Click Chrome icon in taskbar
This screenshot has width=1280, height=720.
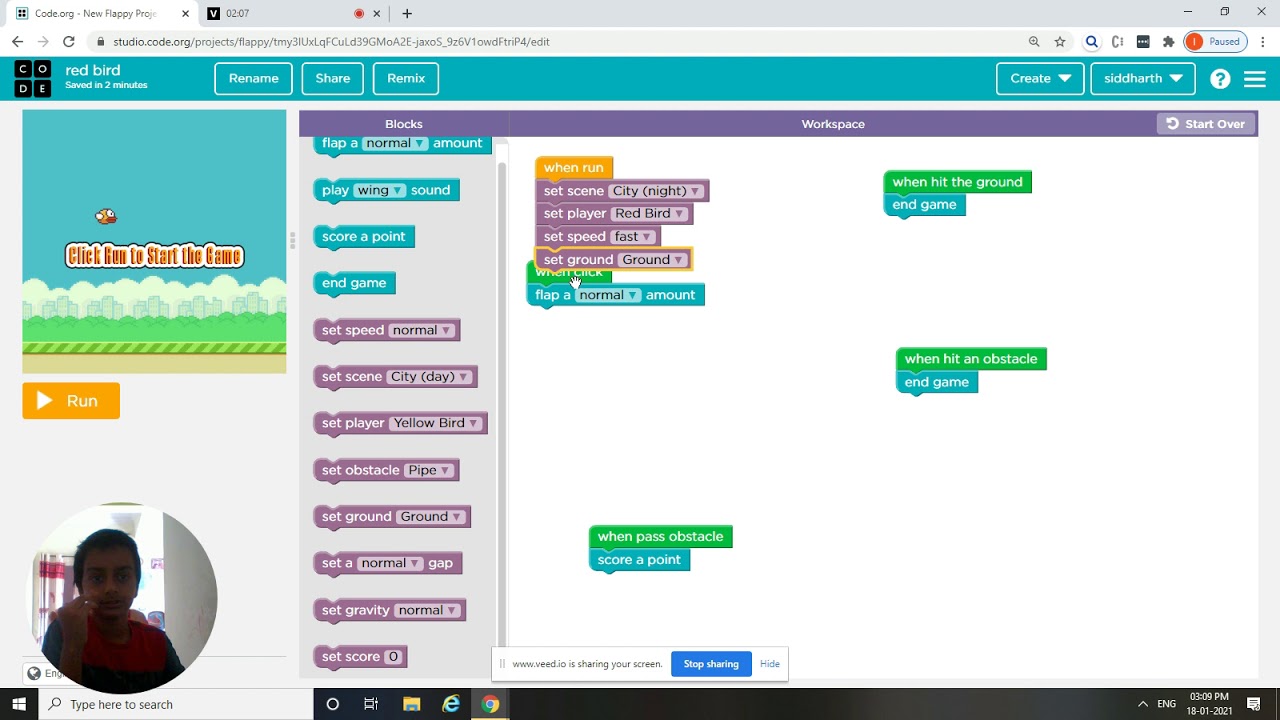(x=490, y=704)
